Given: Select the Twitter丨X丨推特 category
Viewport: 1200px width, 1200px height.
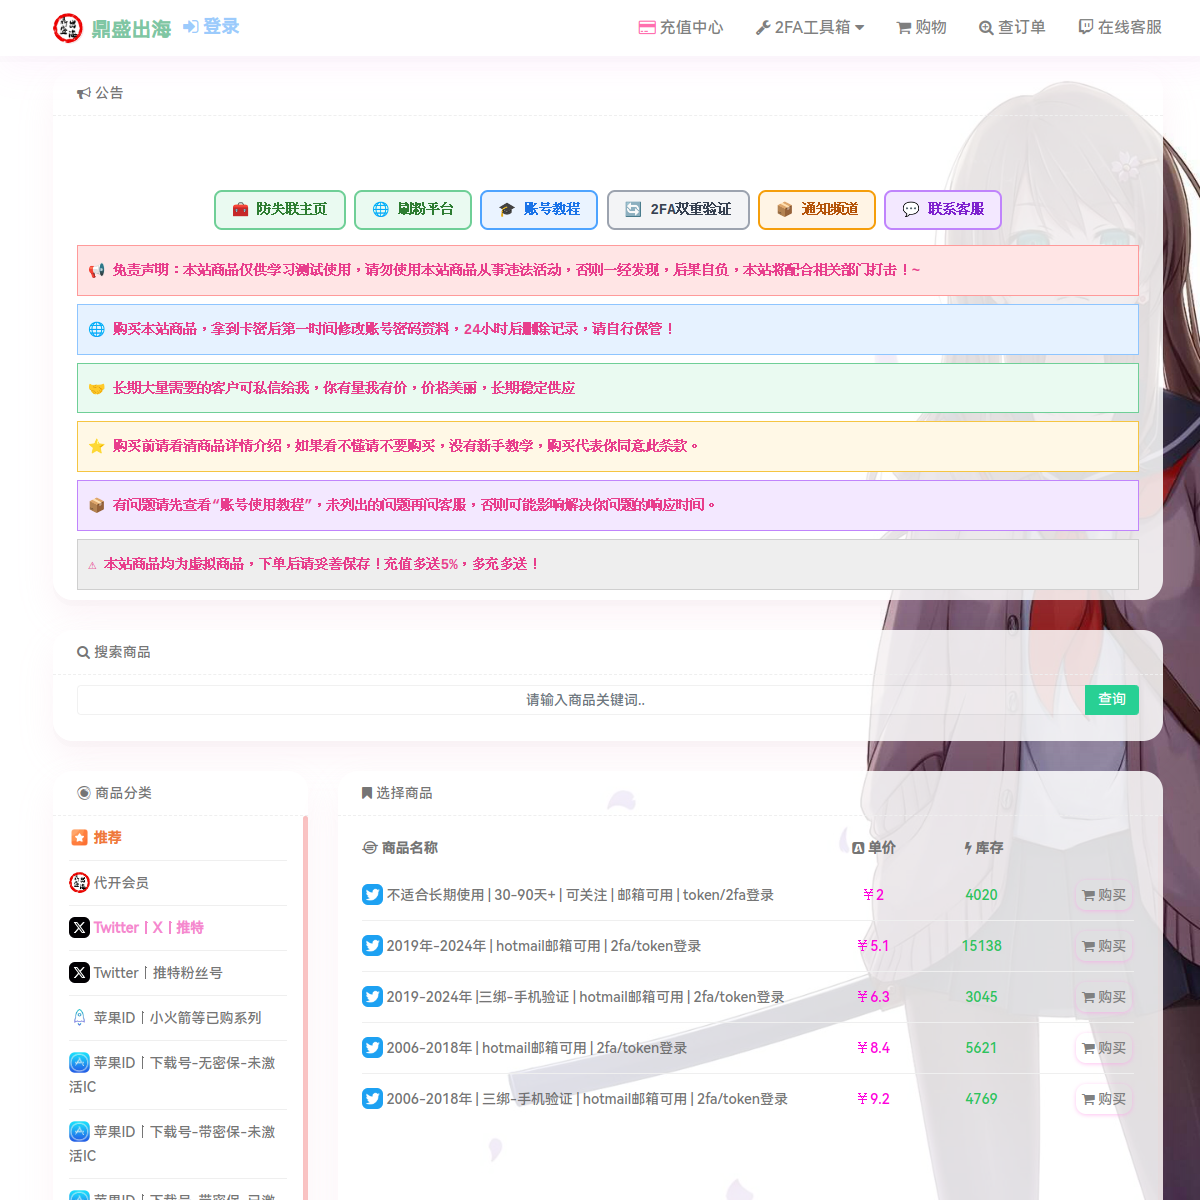Looking at the screenshot, I should [178, 928].
